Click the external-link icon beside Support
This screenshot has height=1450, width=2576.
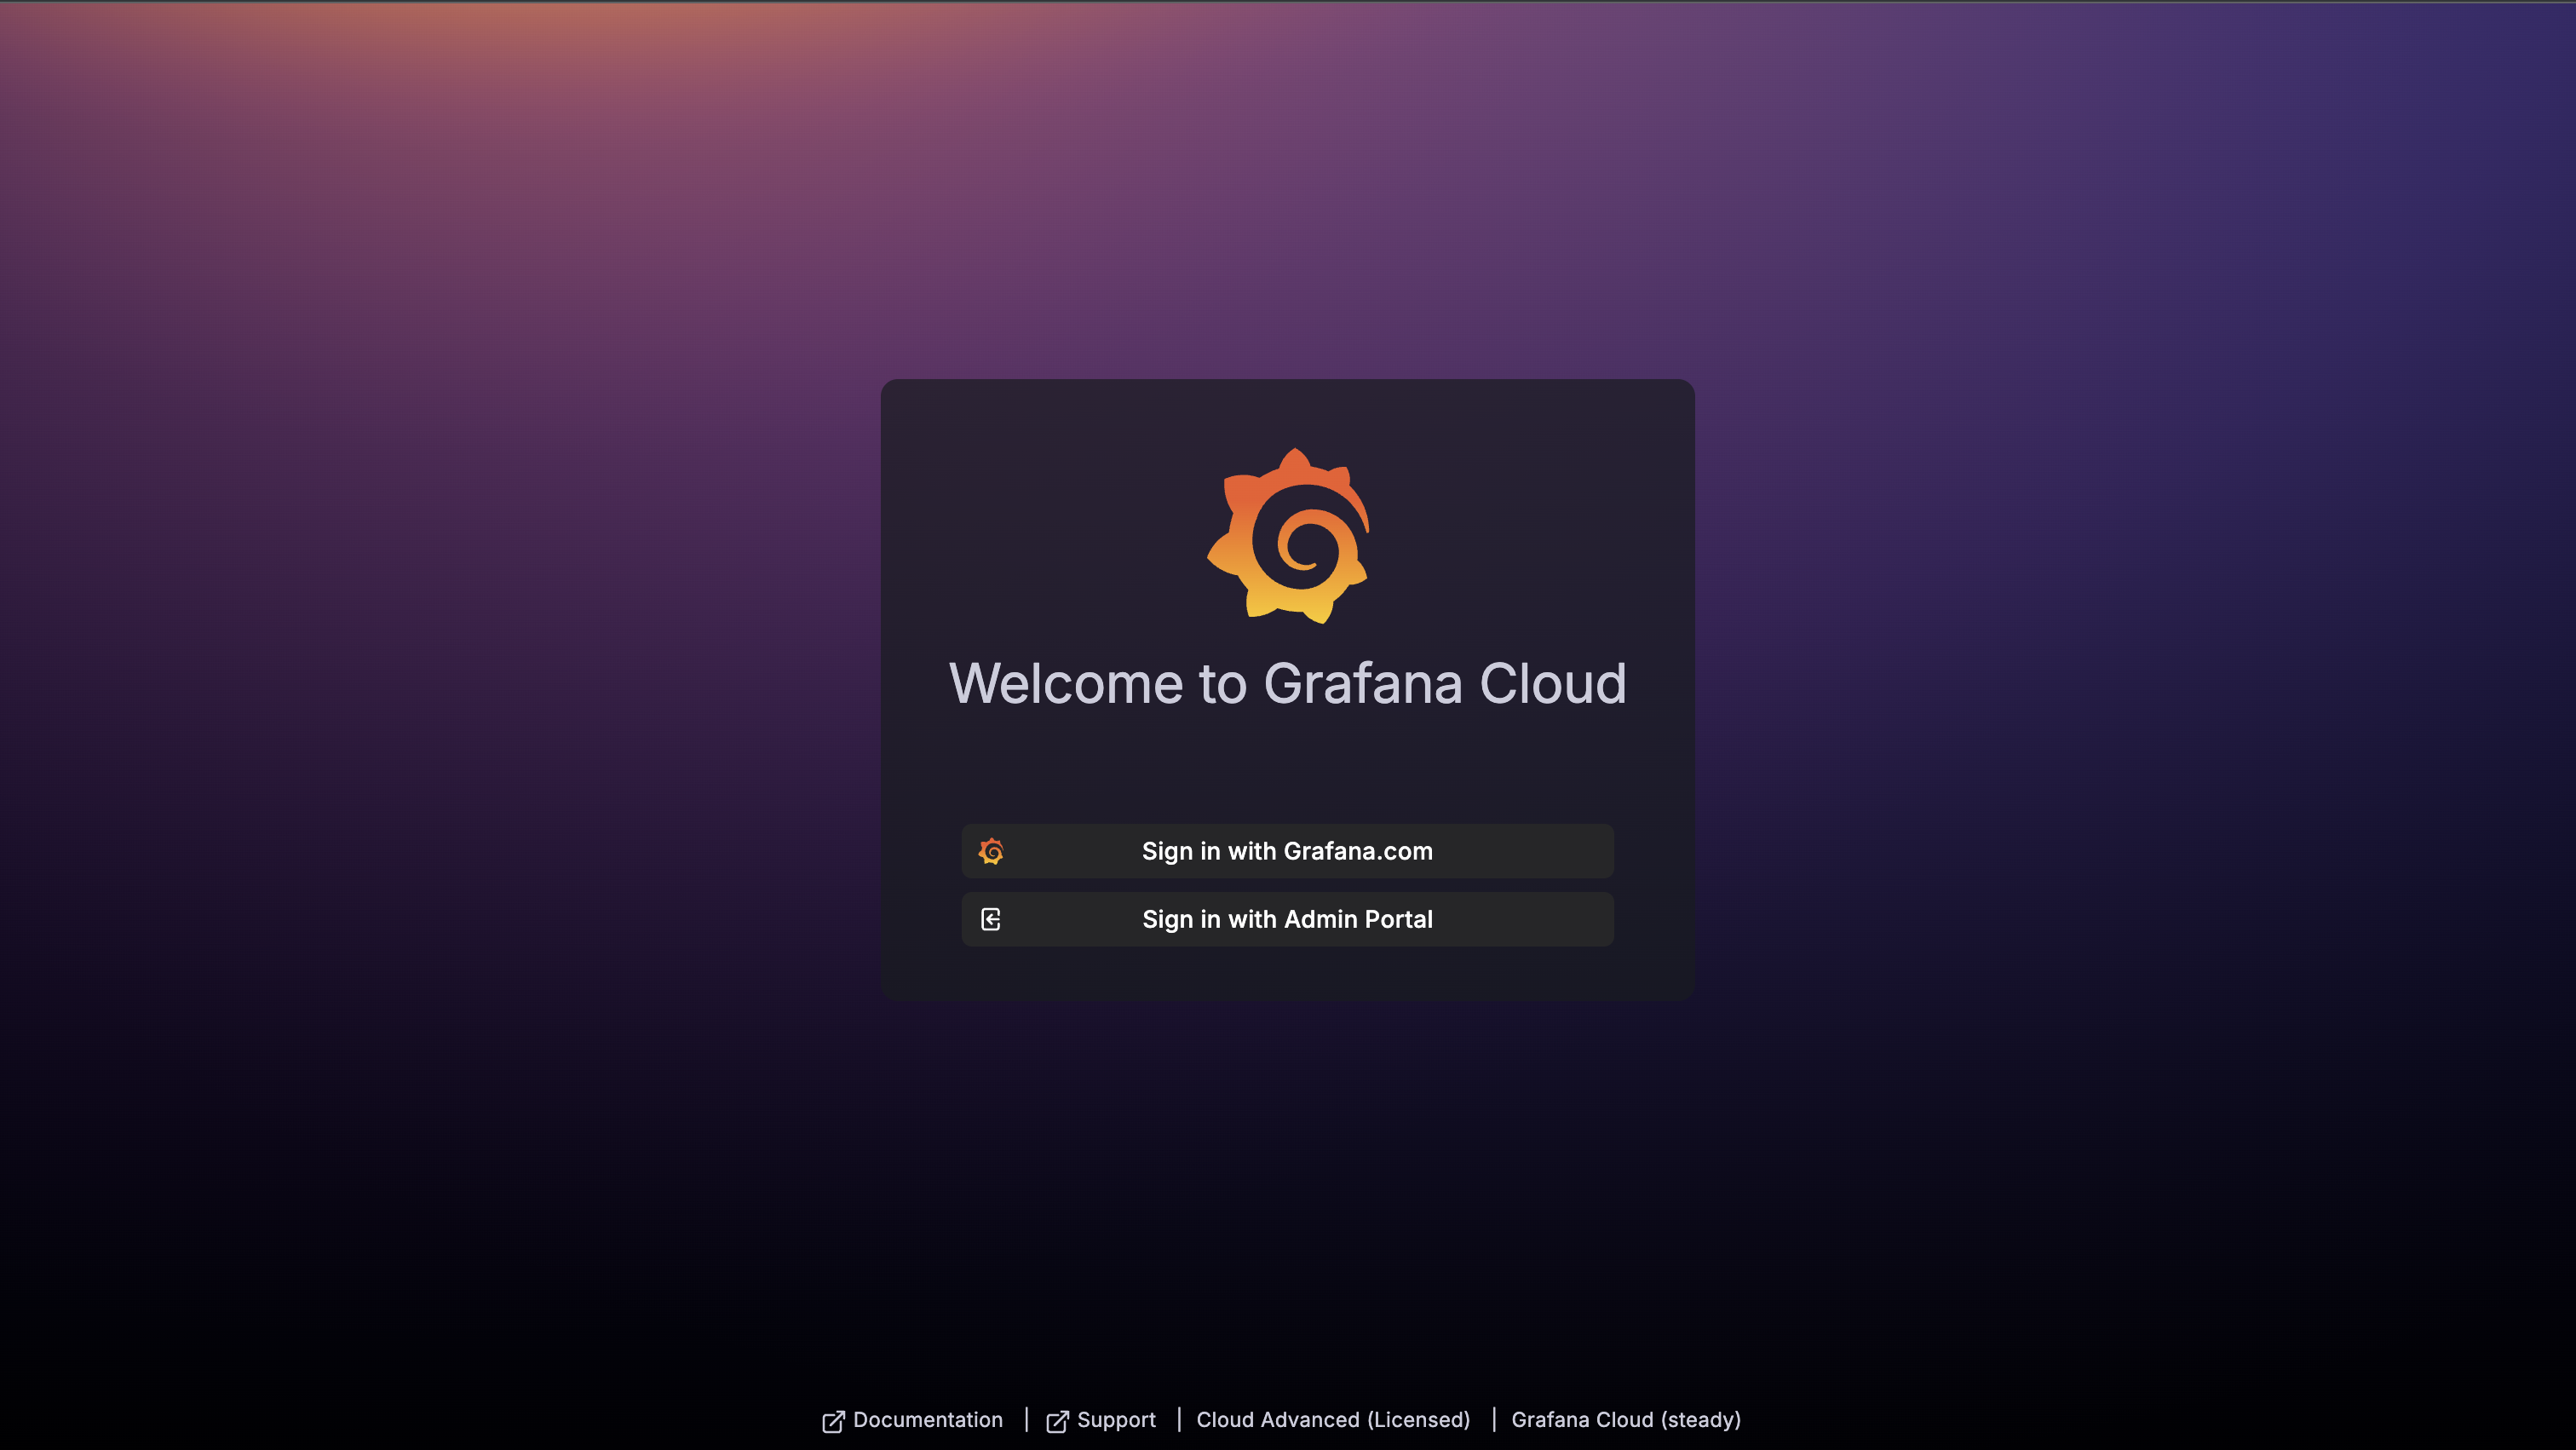pos(1057,1421)
